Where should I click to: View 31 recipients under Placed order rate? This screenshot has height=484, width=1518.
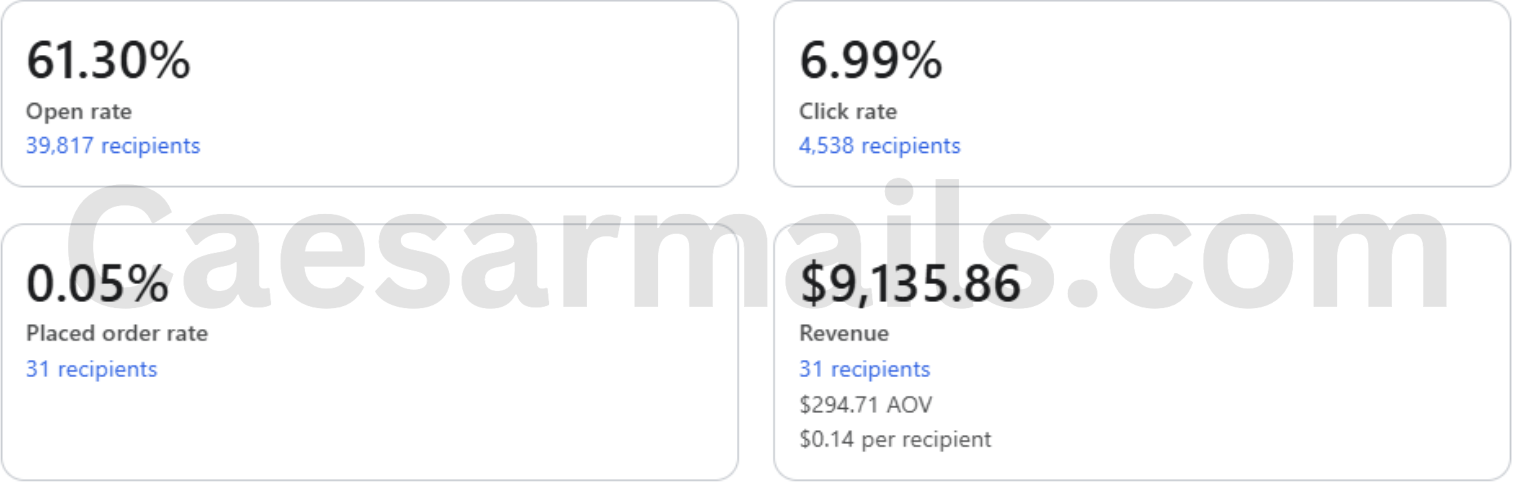tap(91, 369)
